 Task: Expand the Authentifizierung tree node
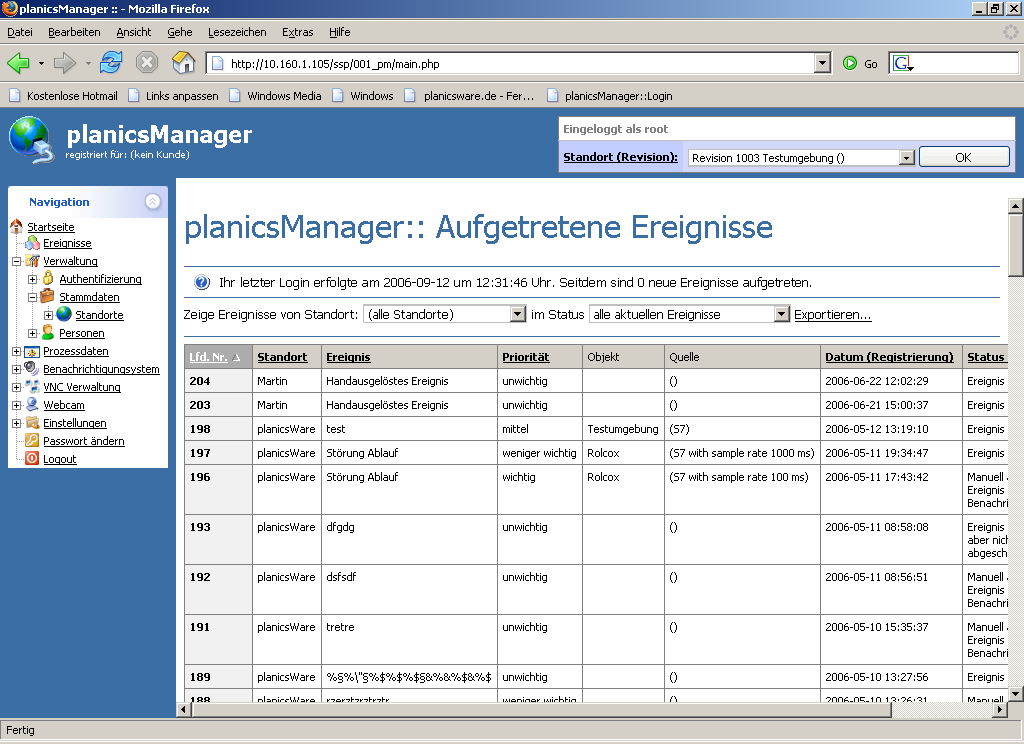pos(32,279)
